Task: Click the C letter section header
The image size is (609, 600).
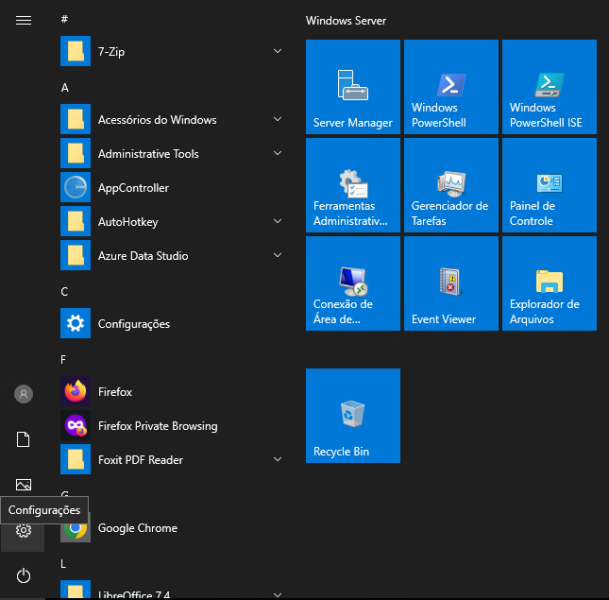Action: [x=64, y=292]
